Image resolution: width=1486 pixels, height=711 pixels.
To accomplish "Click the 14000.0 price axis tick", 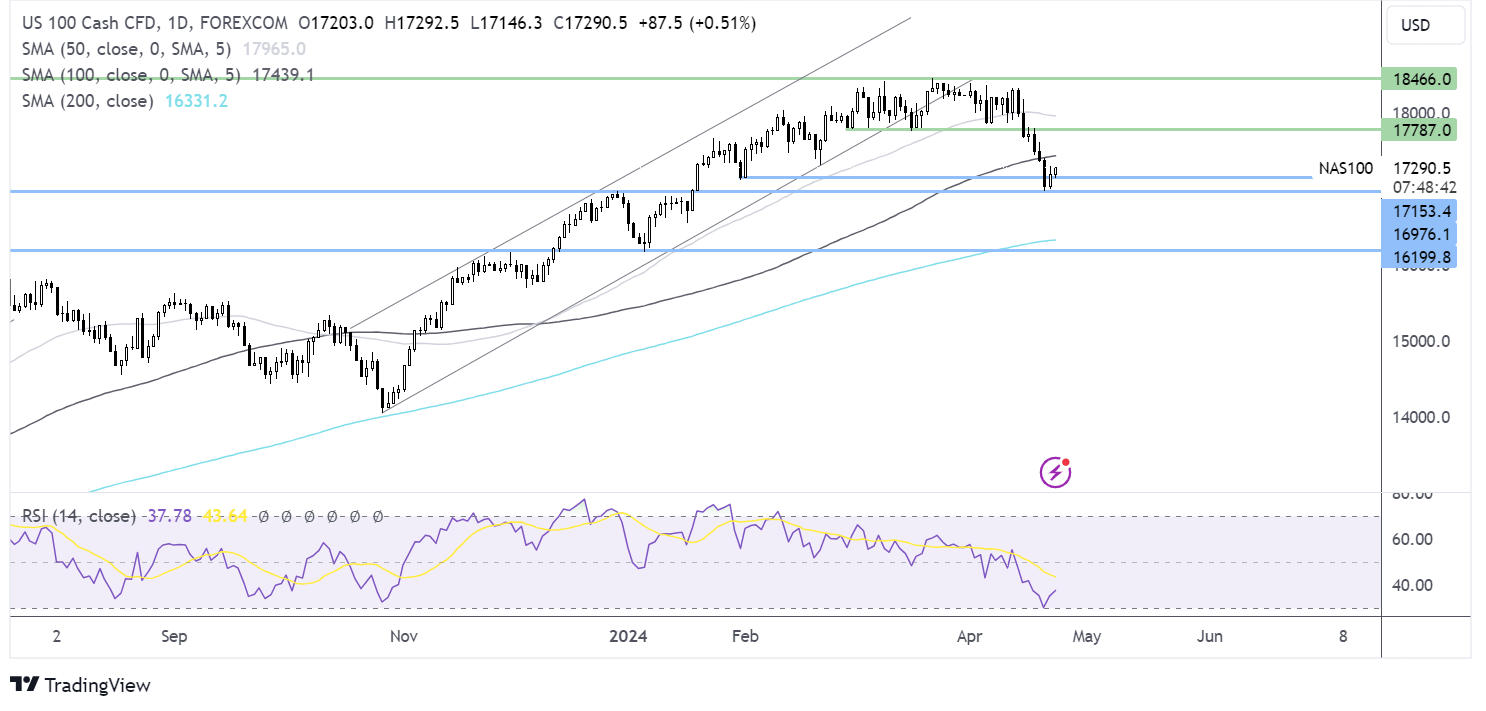I will (x=1420, y=418).
